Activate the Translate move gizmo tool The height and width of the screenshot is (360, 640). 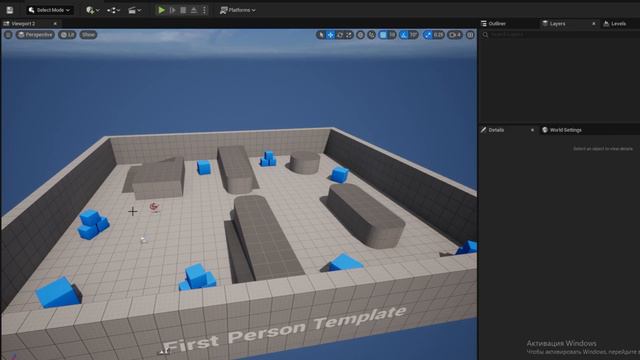(x=330, y=35)
